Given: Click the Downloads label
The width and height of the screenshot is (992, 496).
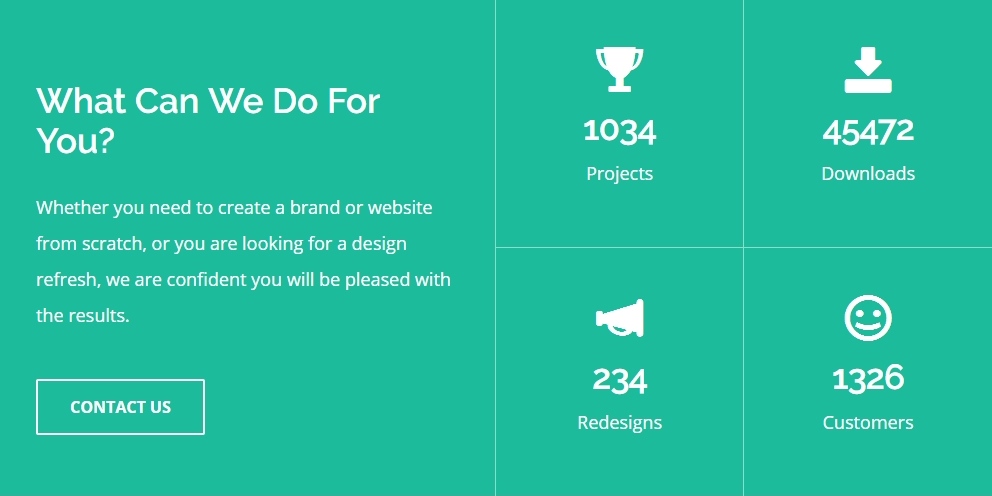Looking at the screenshot, I should pos(868,173).
